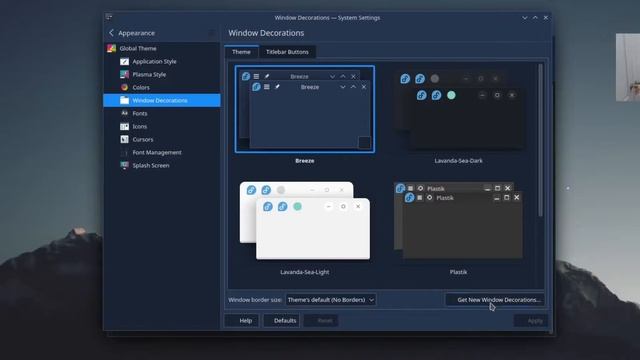Viewport: 640px width, 360px height.
Task: Click the edit button on Breeze preview
Action: pyautogui.click(x=364, y=142)
